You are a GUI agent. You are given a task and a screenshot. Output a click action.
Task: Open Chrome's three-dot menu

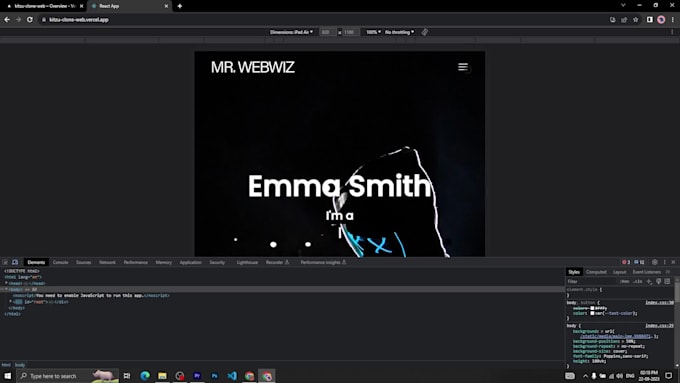[x=673, y=20]
